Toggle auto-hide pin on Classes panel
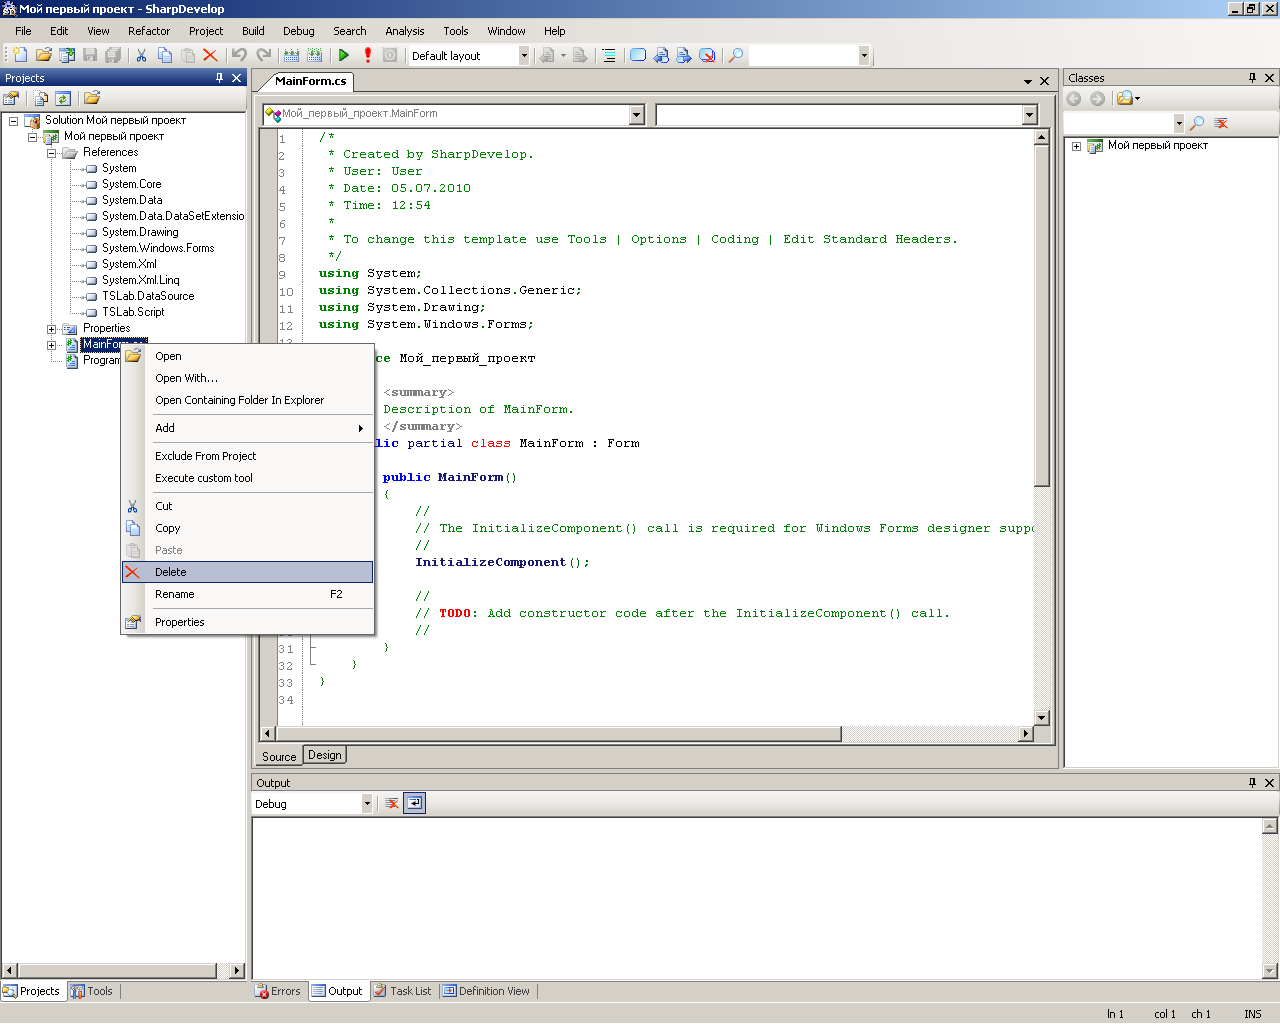Image resolution: width=1280 pixels, height=1024 pixels. (x=1252, y=78)
